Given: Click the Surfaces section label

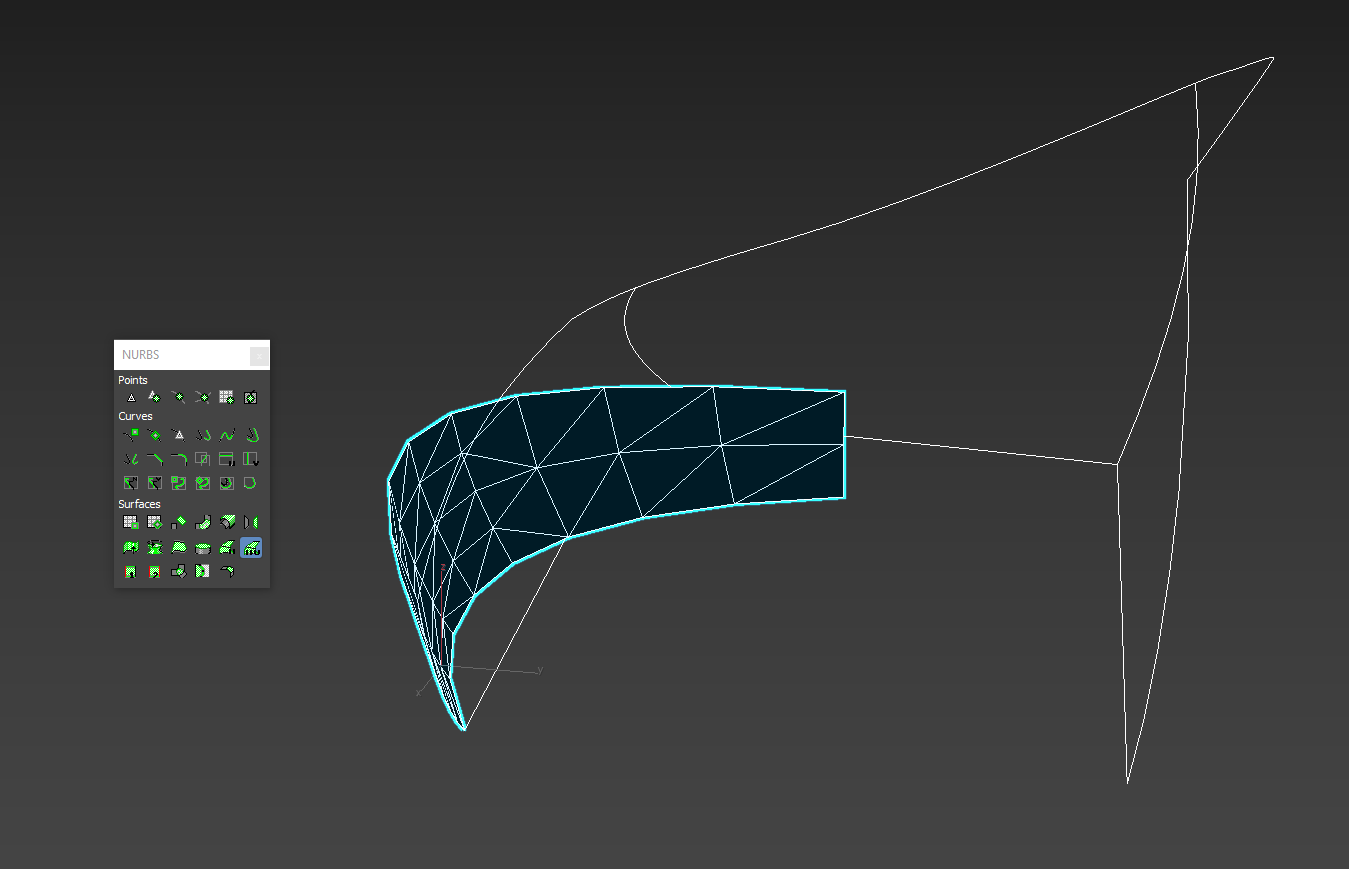Looking at the screenshot, I should [x=139, y=504].
